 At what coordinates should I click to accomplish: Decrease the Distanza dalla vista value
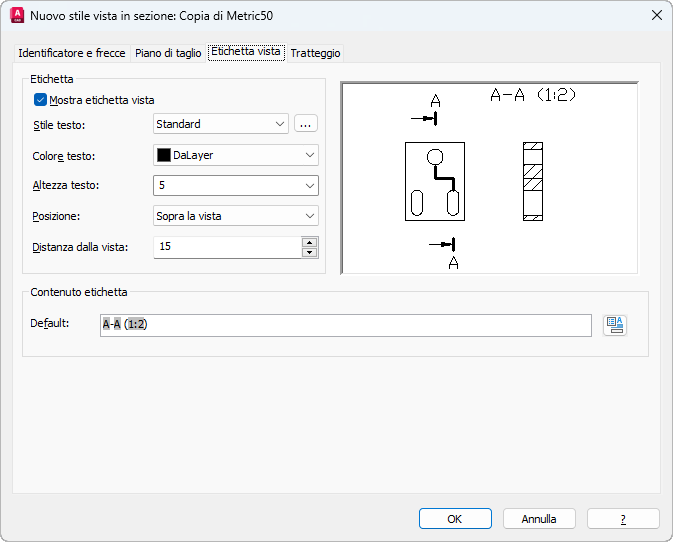310,252
